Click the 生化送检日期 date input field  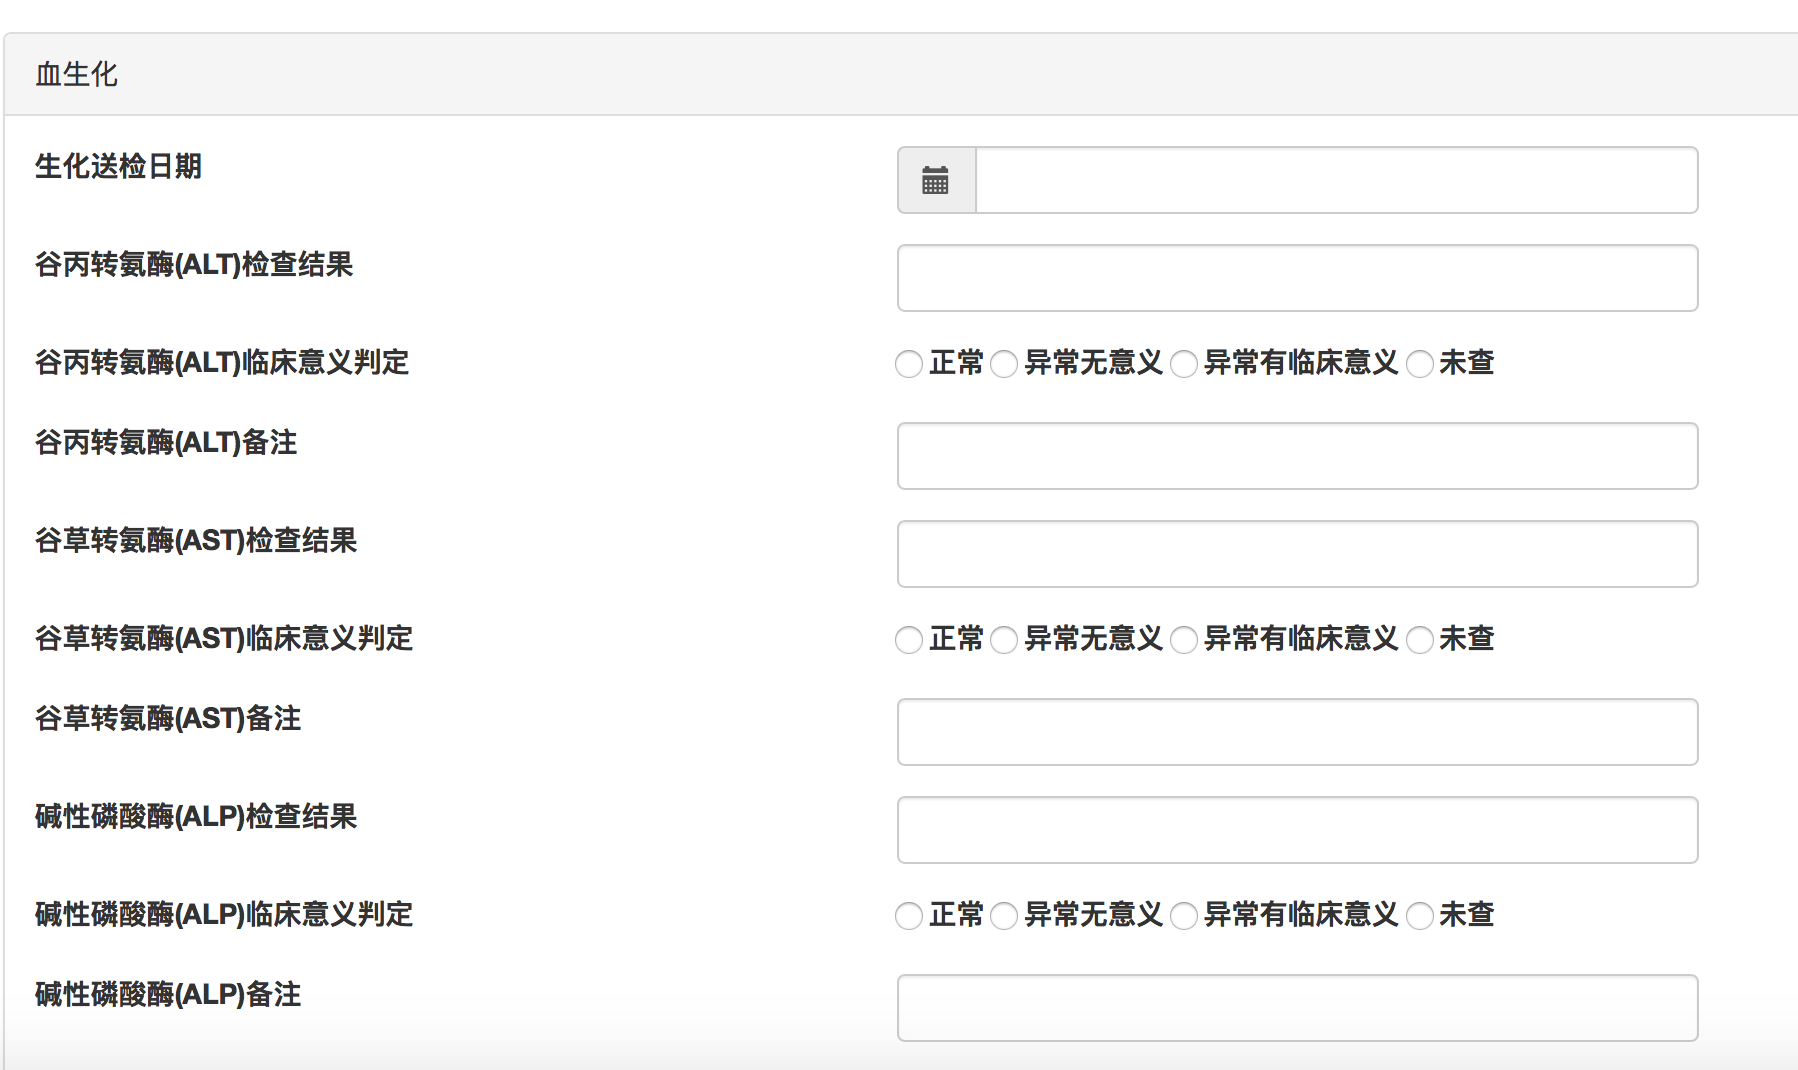pos(1336,181)
